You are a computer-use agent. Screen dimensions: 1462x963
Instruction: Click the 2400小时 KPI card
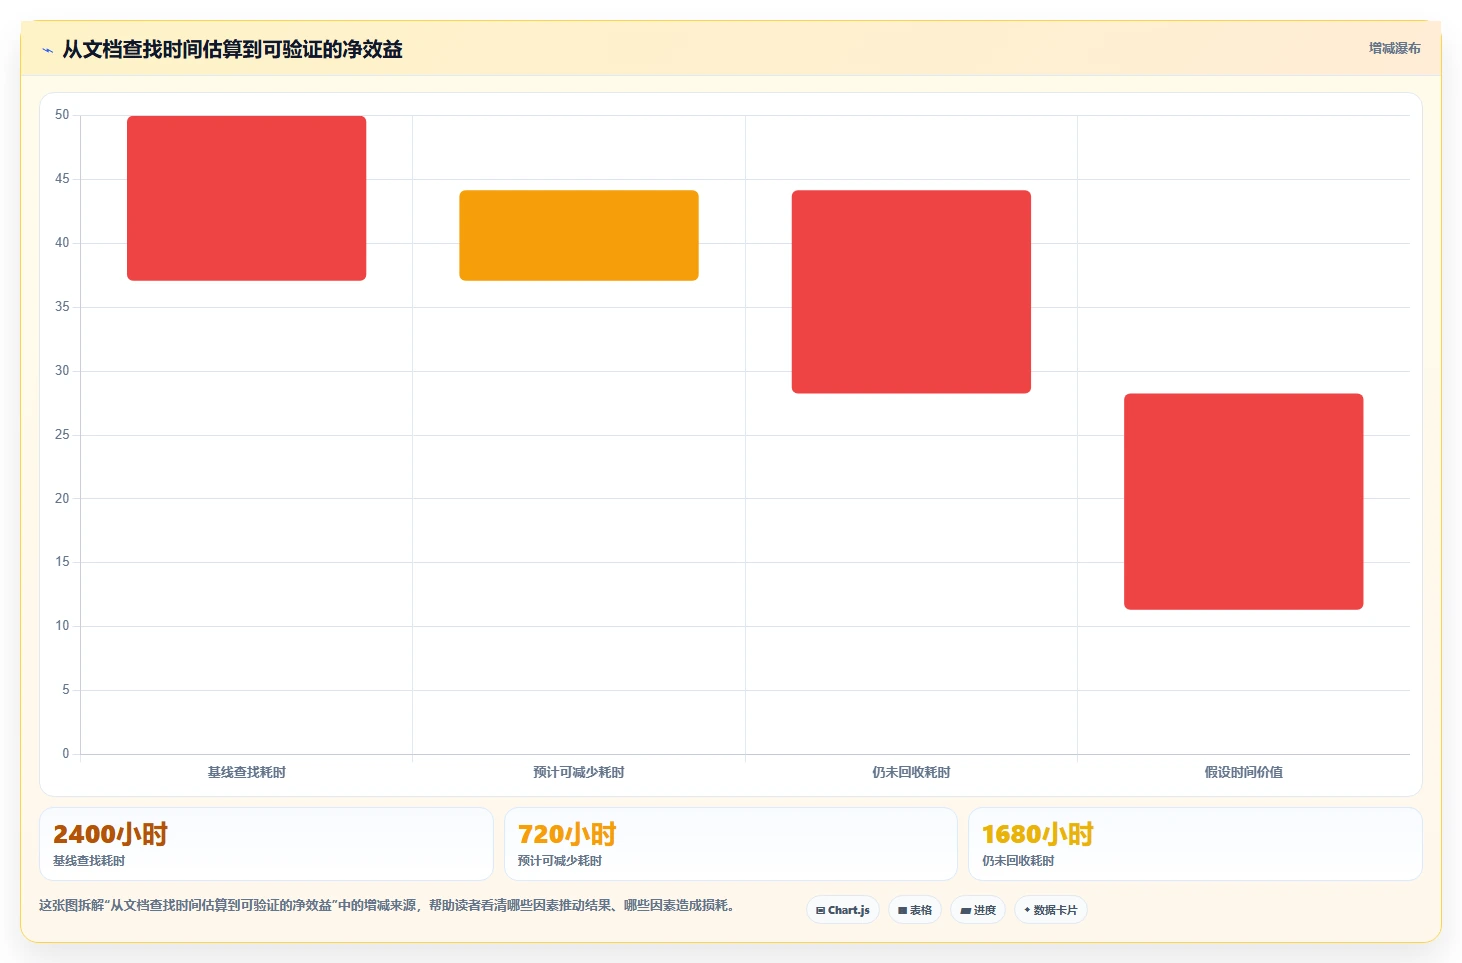coord(266,844)
